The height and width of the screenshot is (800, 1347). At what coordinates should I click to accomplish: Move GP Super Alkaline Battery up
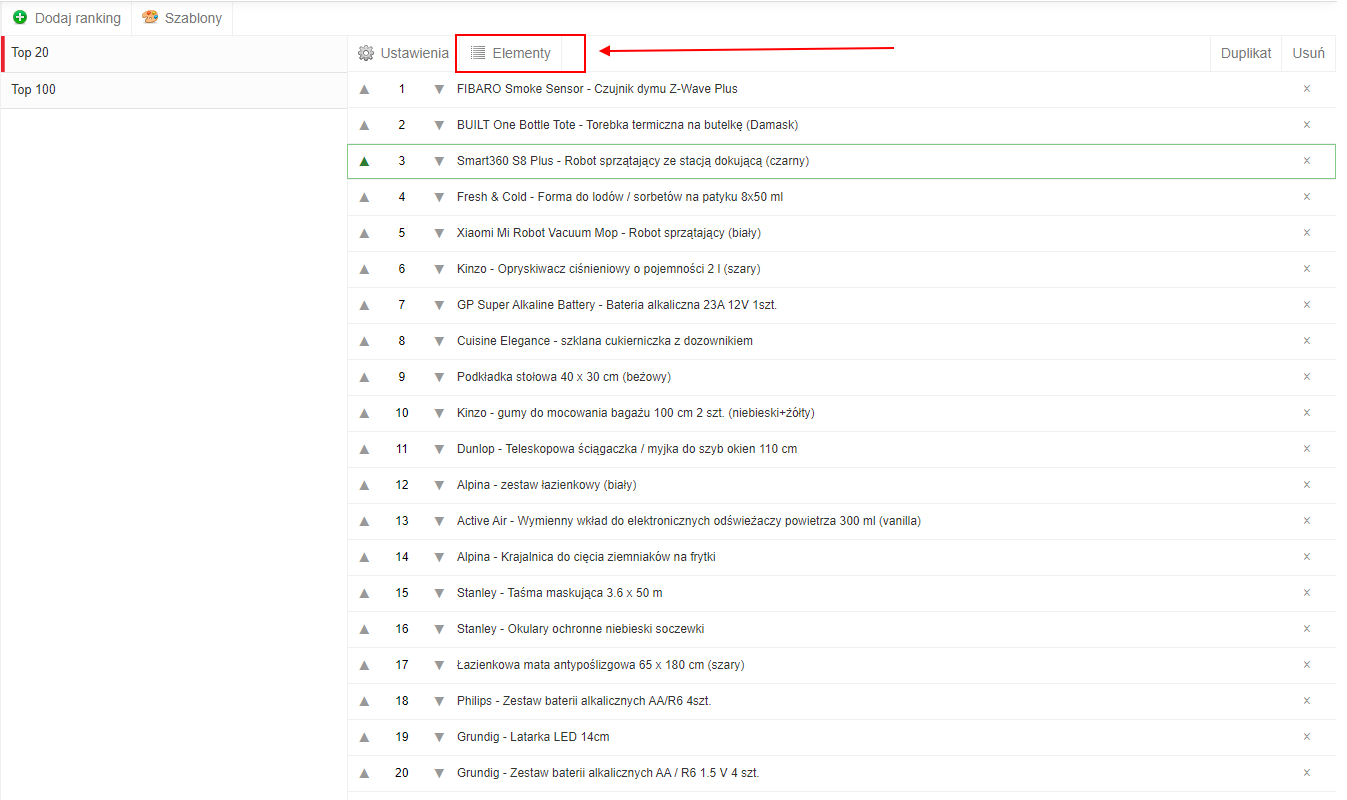tap(364, 305)
